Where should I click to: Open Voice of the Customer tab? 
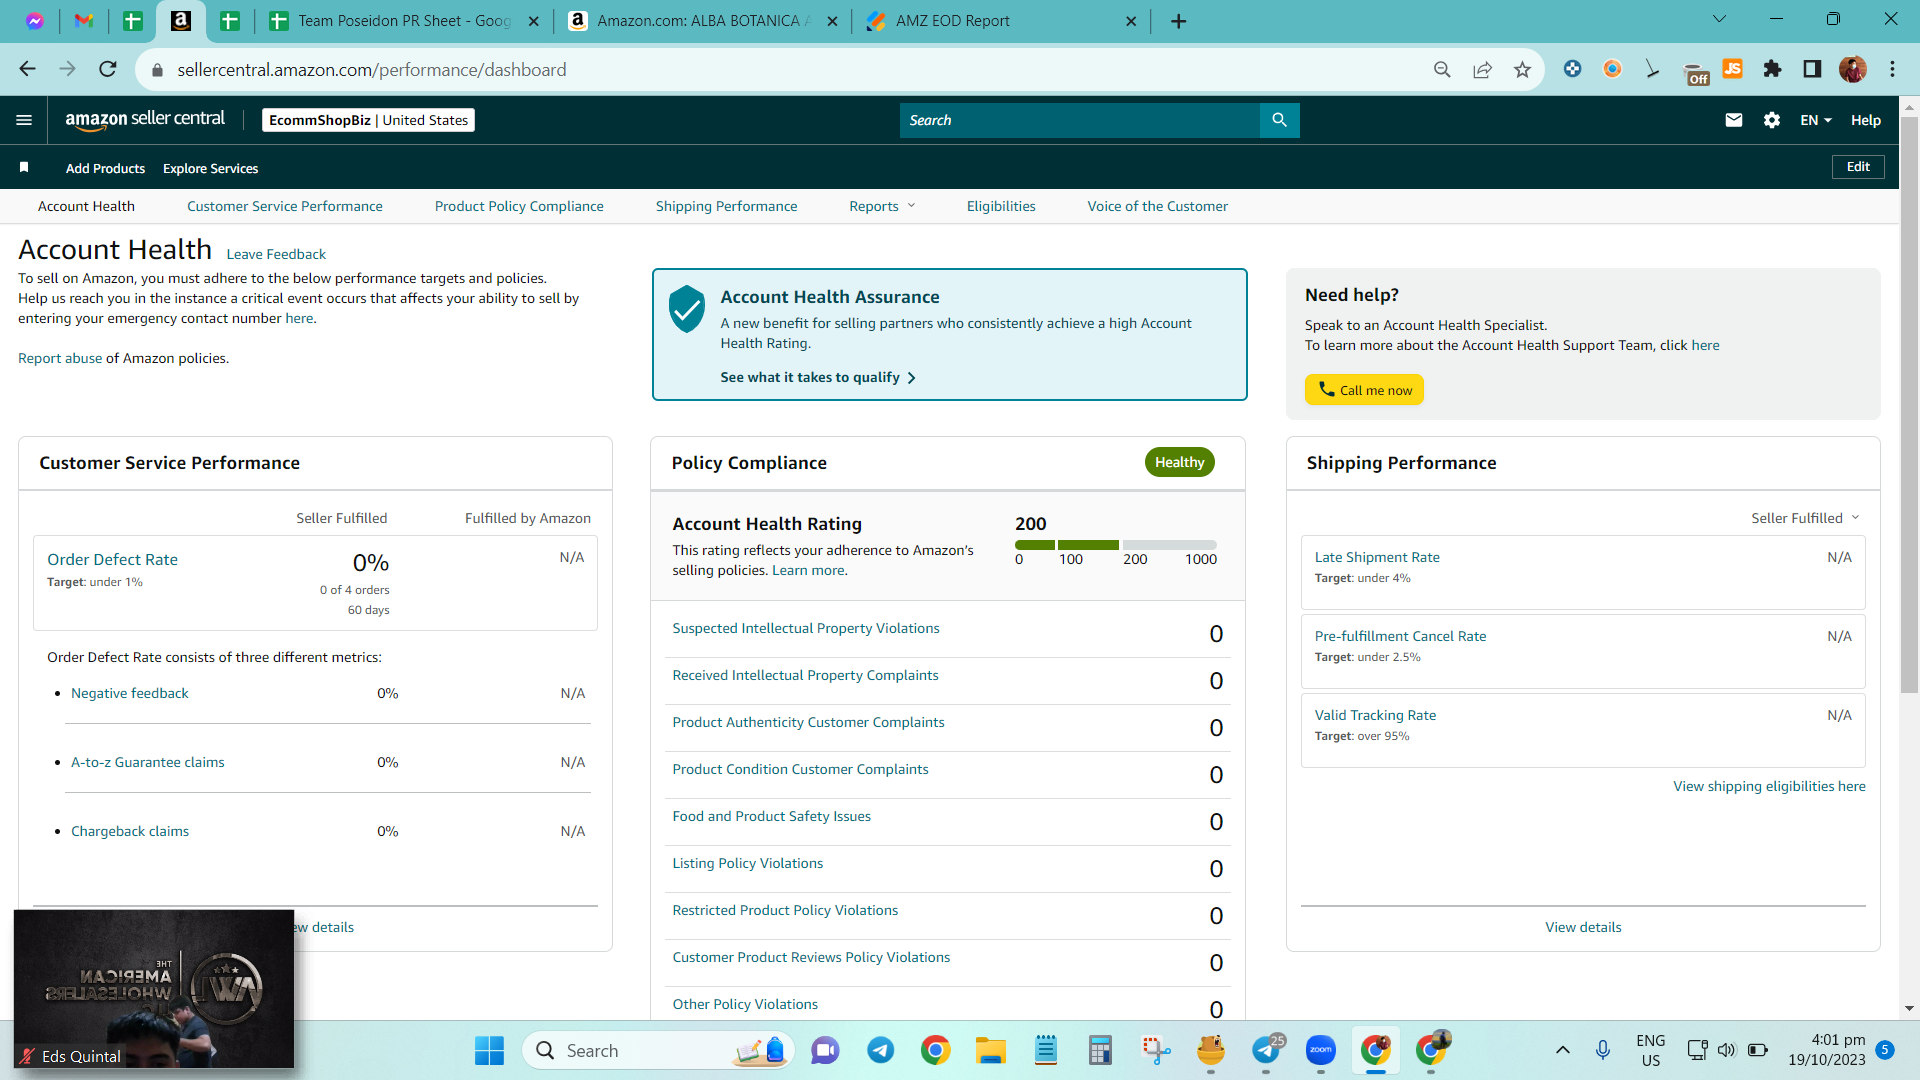click(1158, 207)
